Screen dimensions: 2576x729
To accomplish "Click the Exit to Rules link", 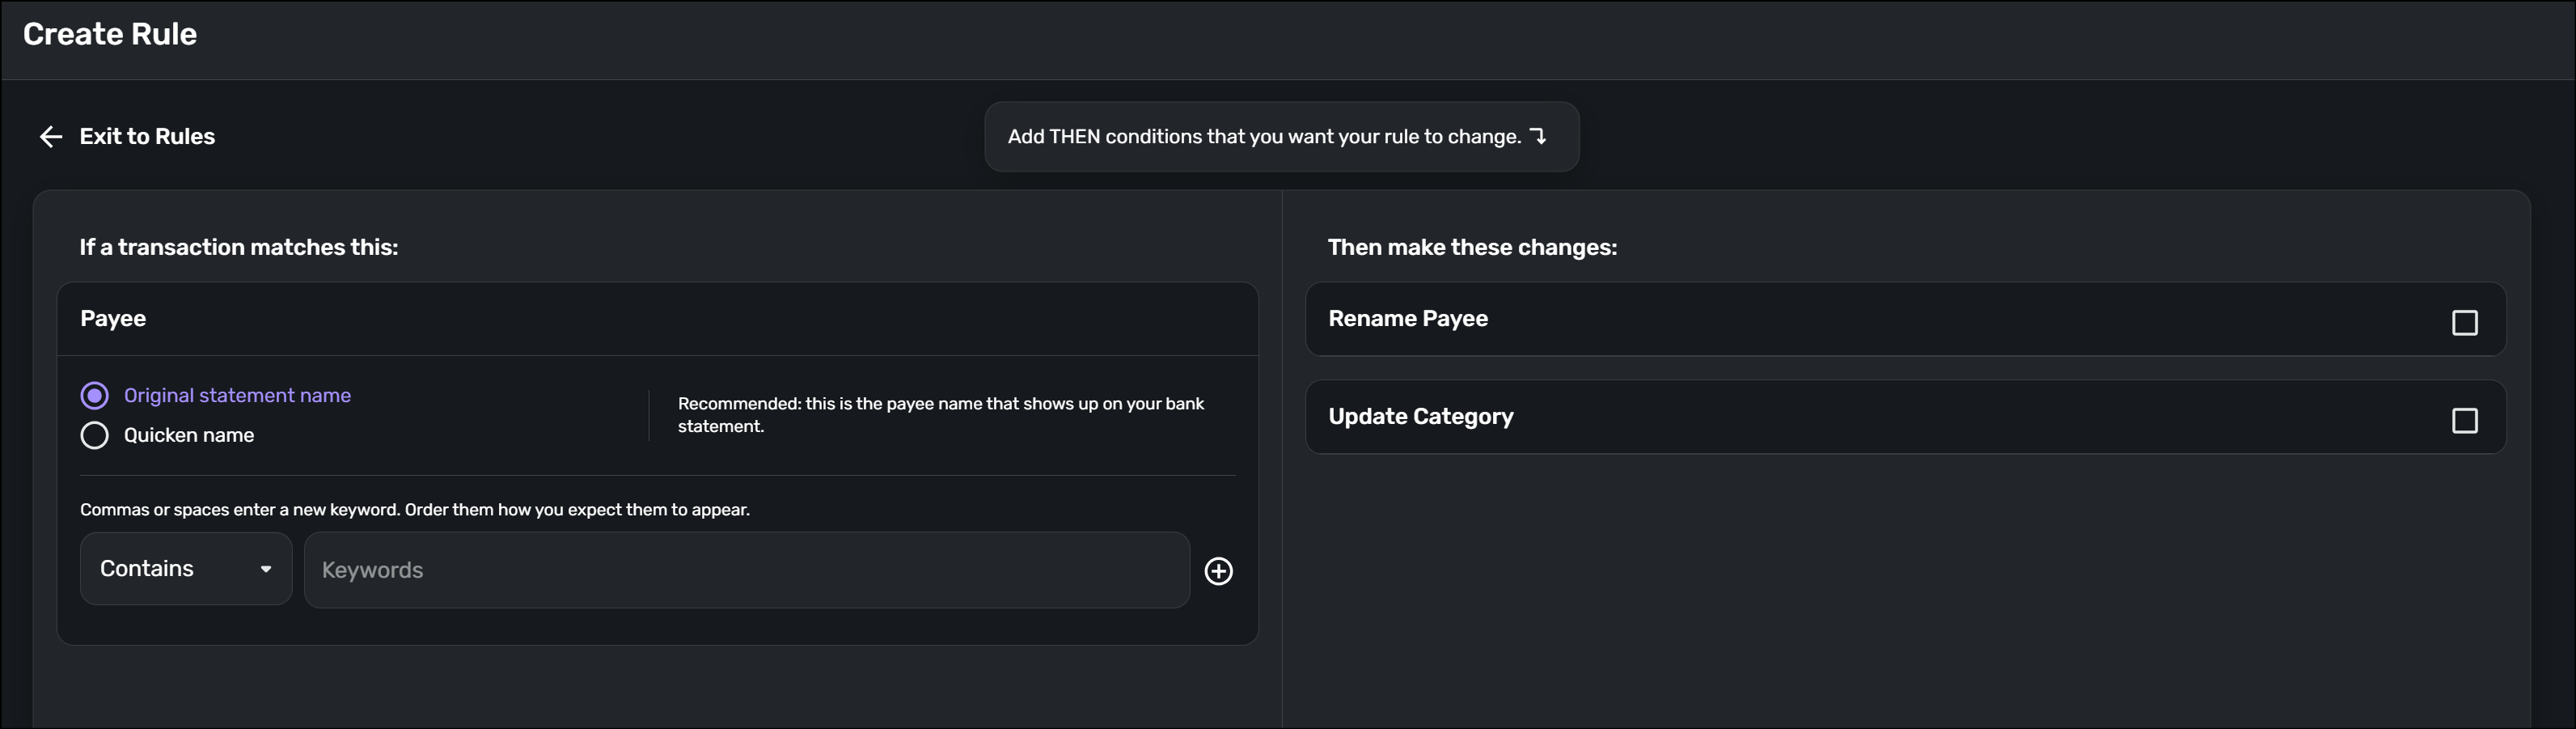I will [147, 137].
